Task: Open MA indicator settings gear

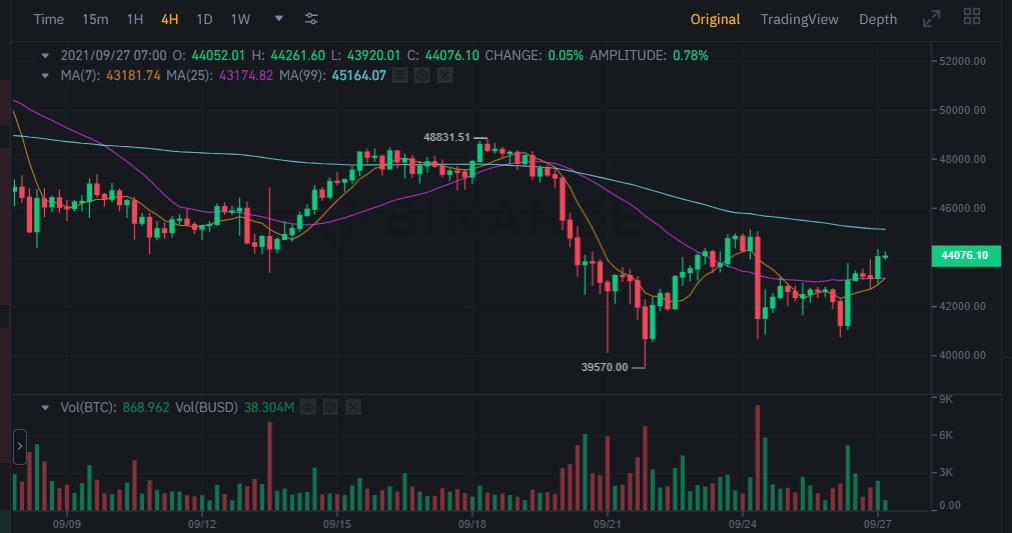Action: point(422,75)
